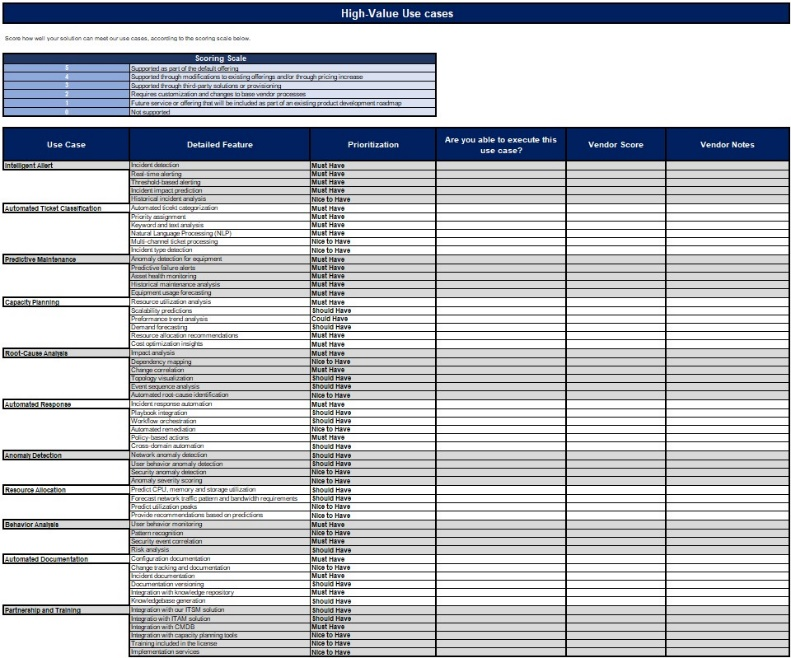The width and height of the screenshot is (791, 658).
Task: Select the Vendor Score column header
Action: click(x=617, y=145)
